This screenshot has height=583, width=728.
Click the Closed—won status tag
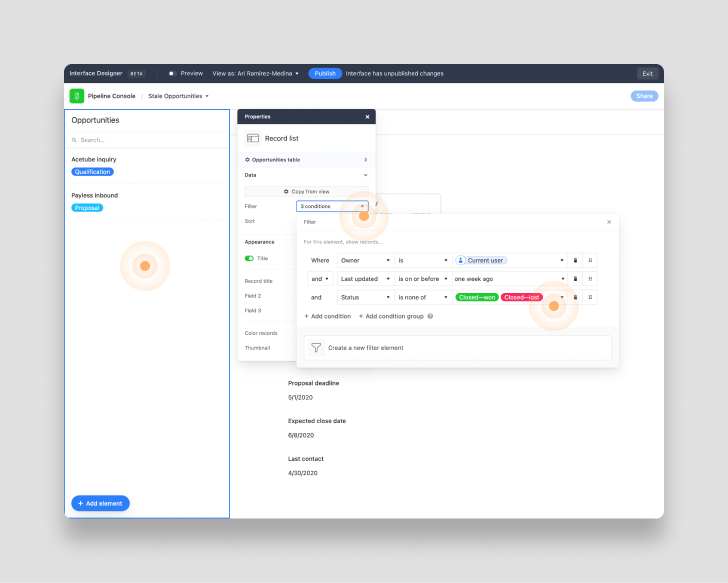pyautogui.click(x=477, y=298)
